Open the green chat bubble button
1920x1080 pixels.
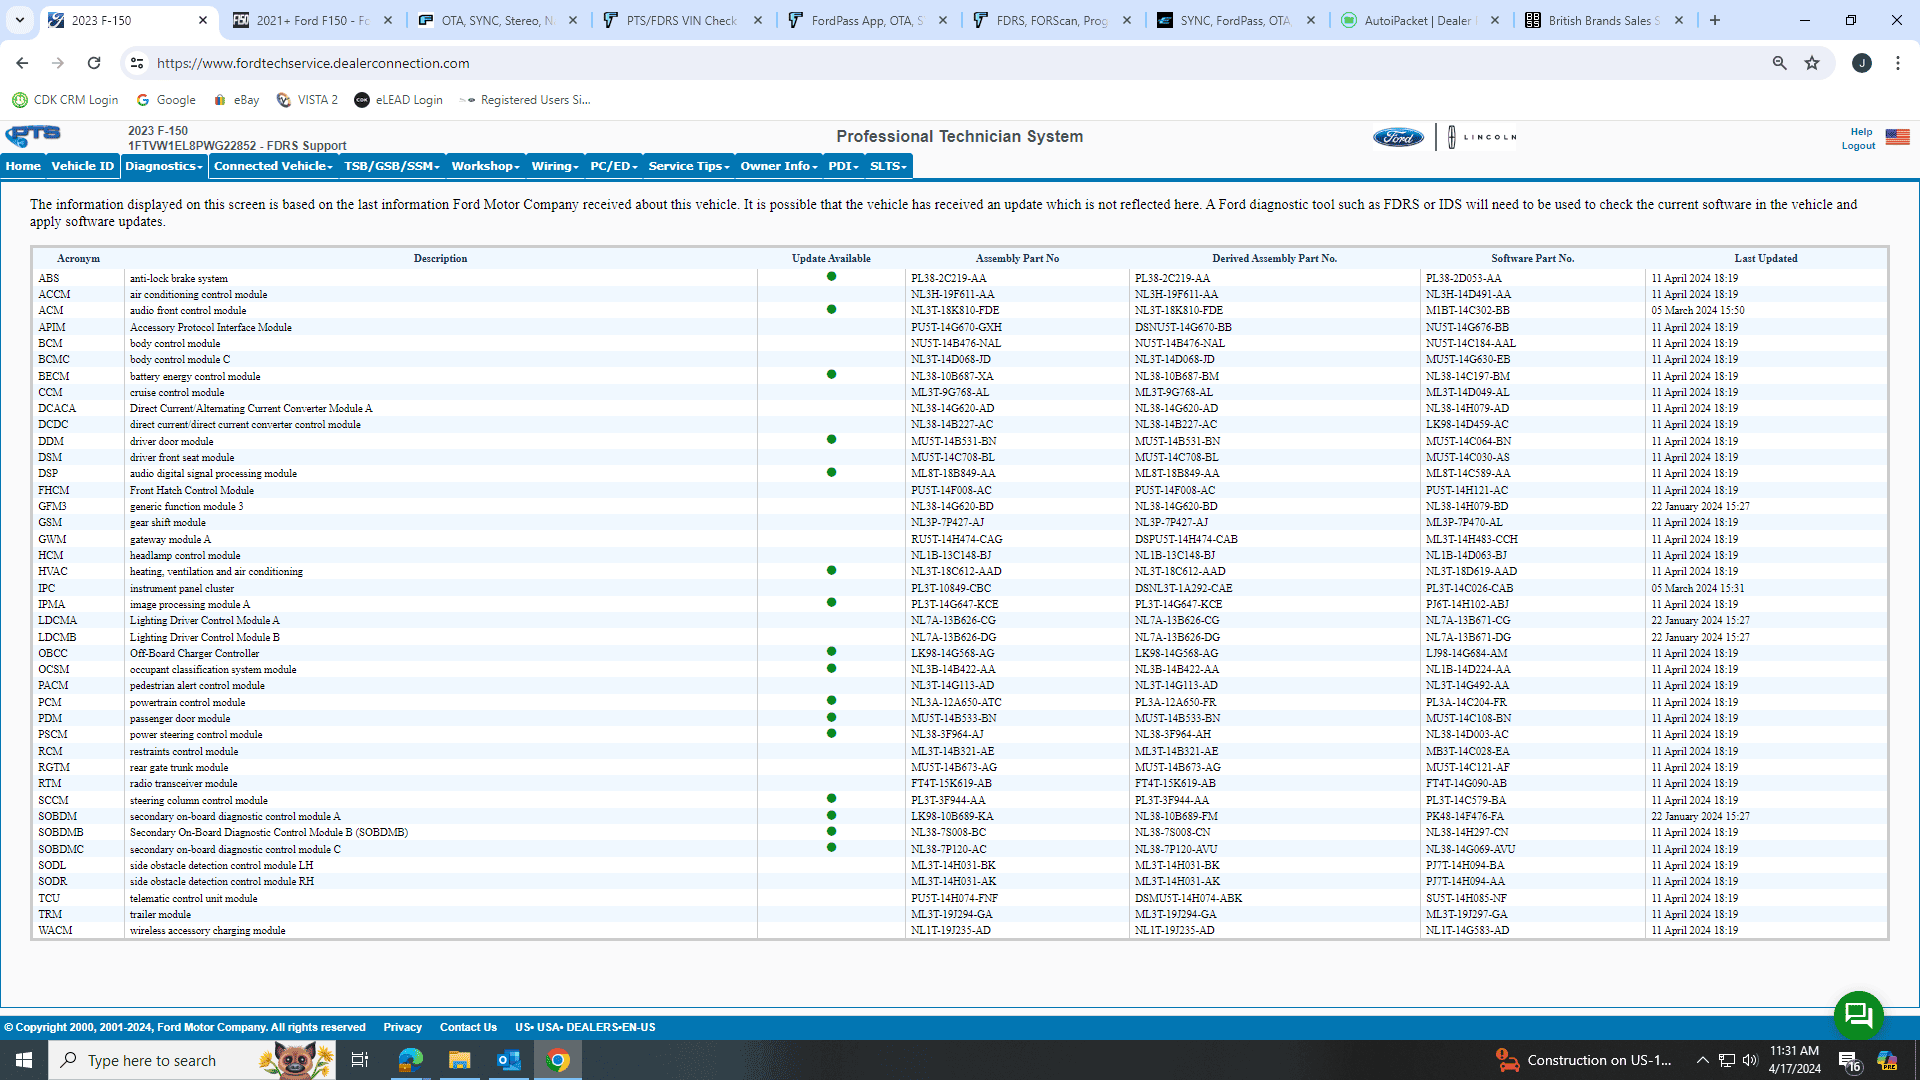(x=1858, y=1015)
